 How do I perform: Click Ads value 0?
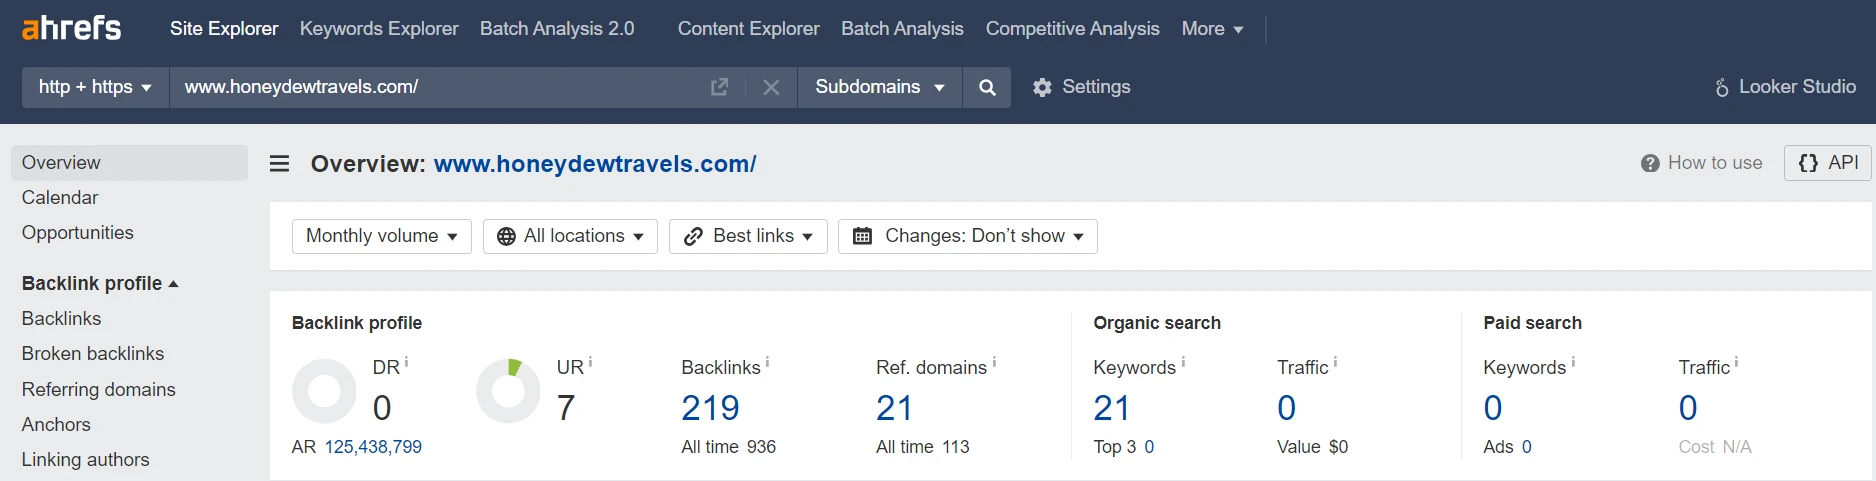point(1527,447)
